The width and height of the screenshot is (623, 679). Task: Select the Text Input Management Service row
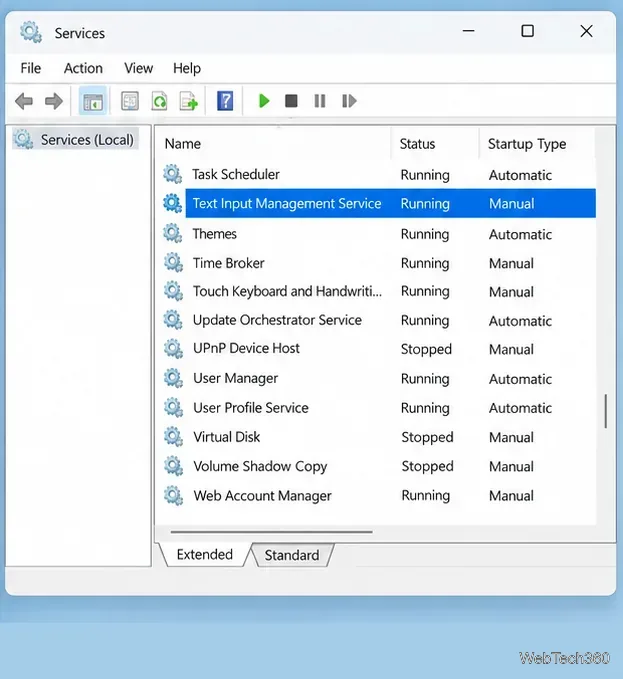pos(391,203)
